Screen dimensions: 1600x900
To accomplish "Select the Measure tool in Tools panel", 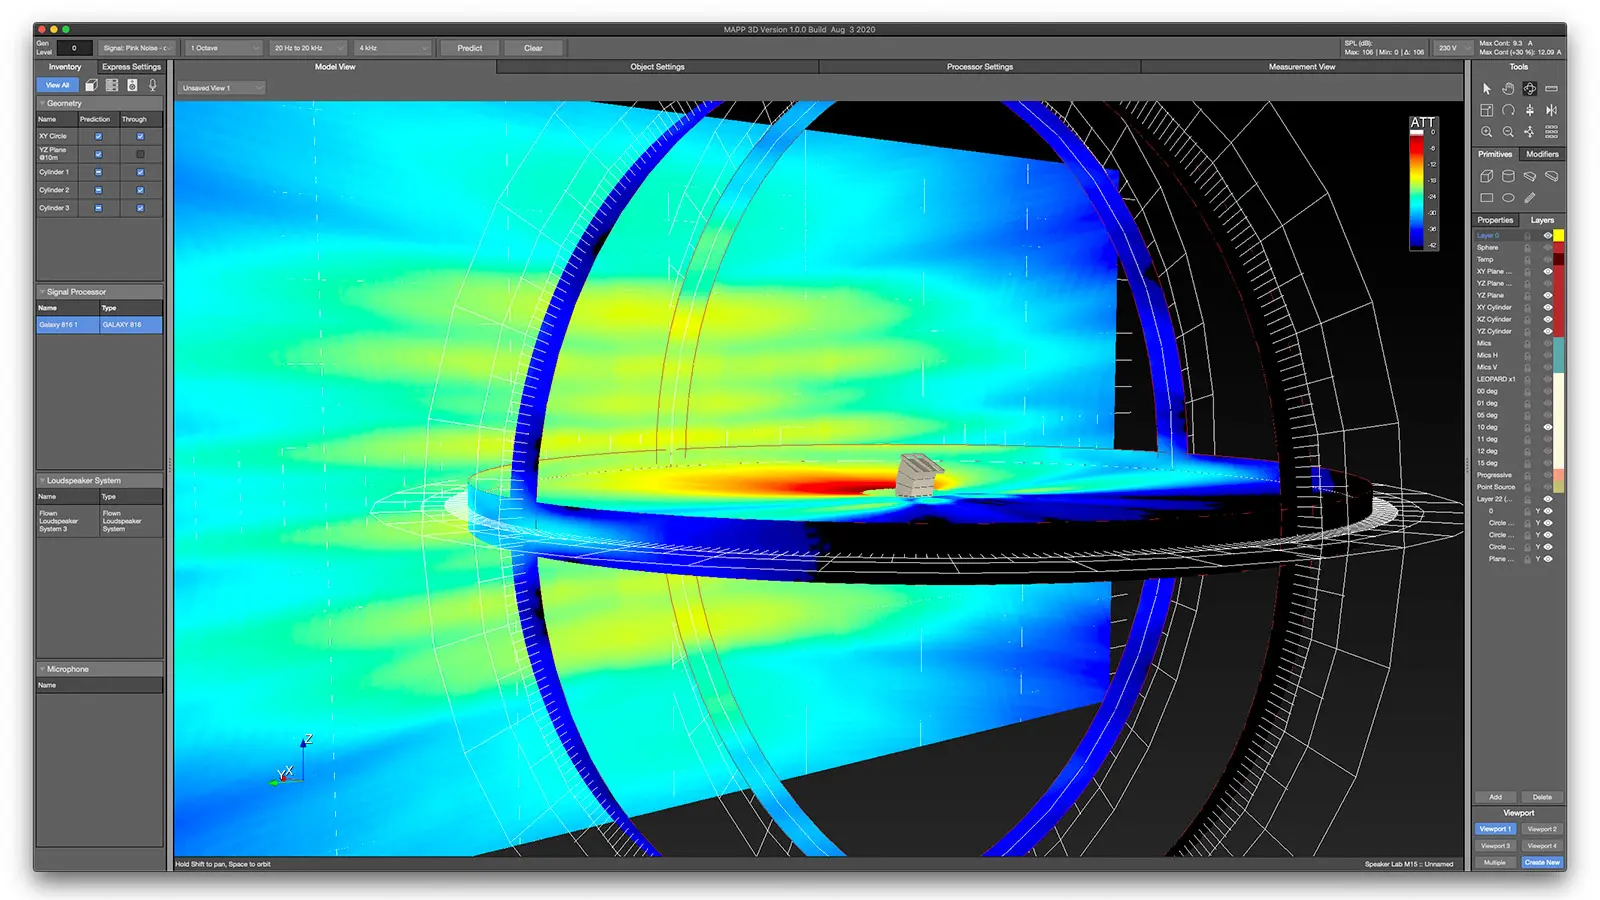I will [1552, 89].
